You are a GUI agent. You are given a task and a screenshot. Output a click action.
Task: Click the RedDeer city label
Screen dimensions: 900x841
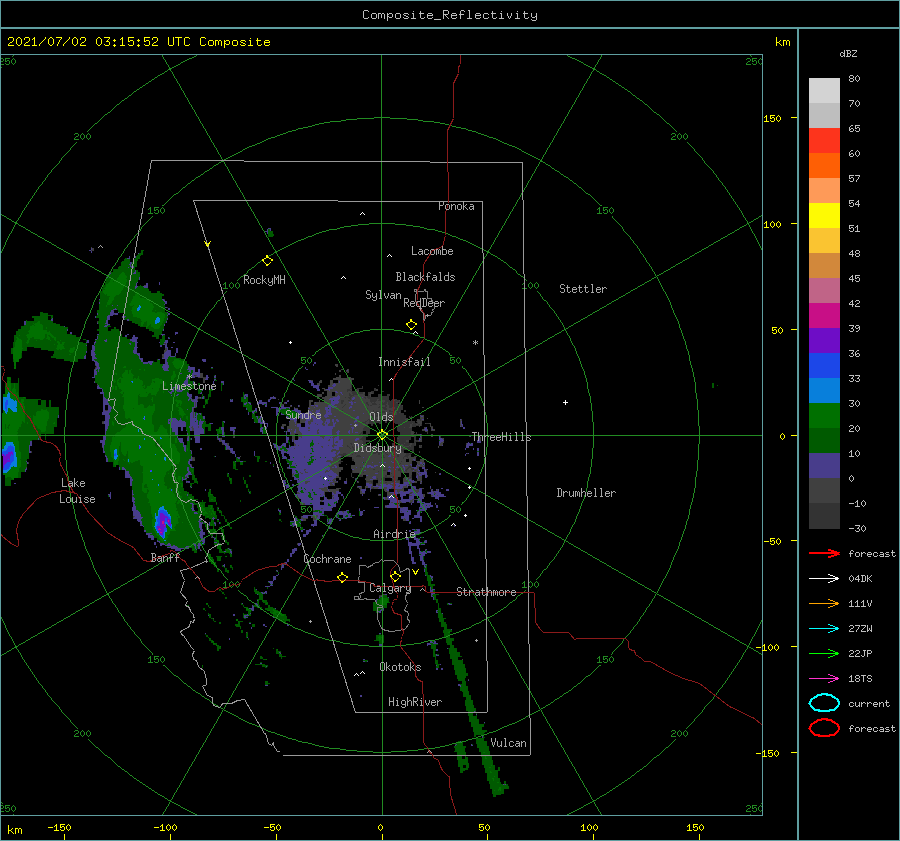pos(424,303)
